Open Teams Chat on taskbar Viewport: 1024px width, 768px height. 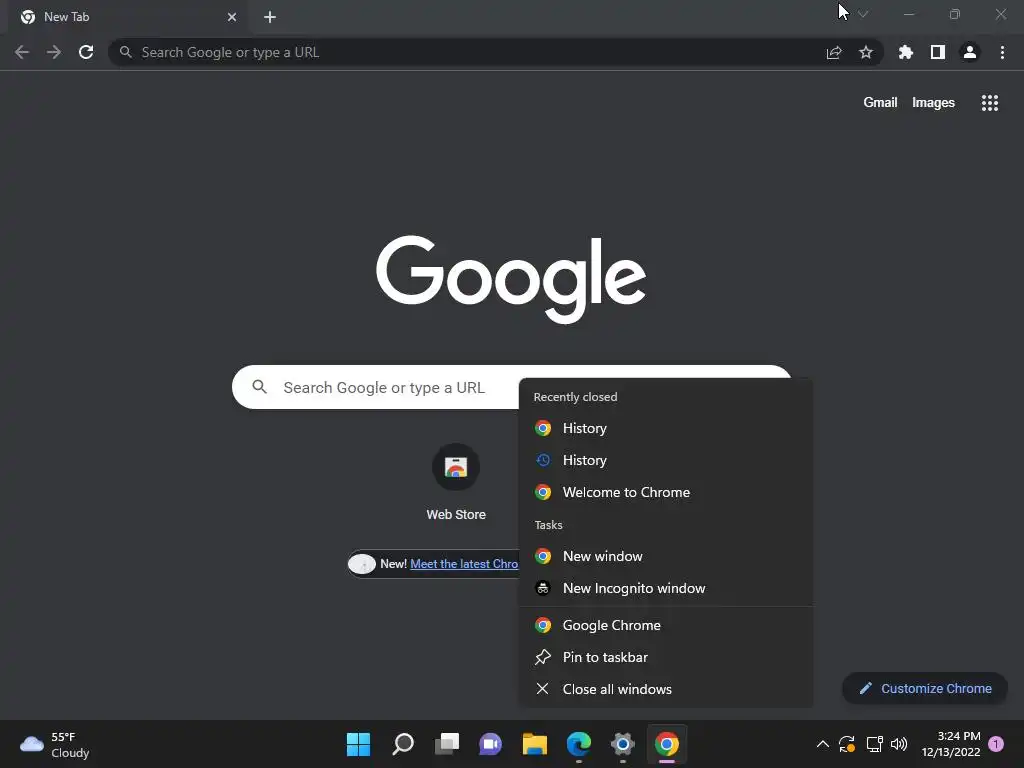(490, 744)
